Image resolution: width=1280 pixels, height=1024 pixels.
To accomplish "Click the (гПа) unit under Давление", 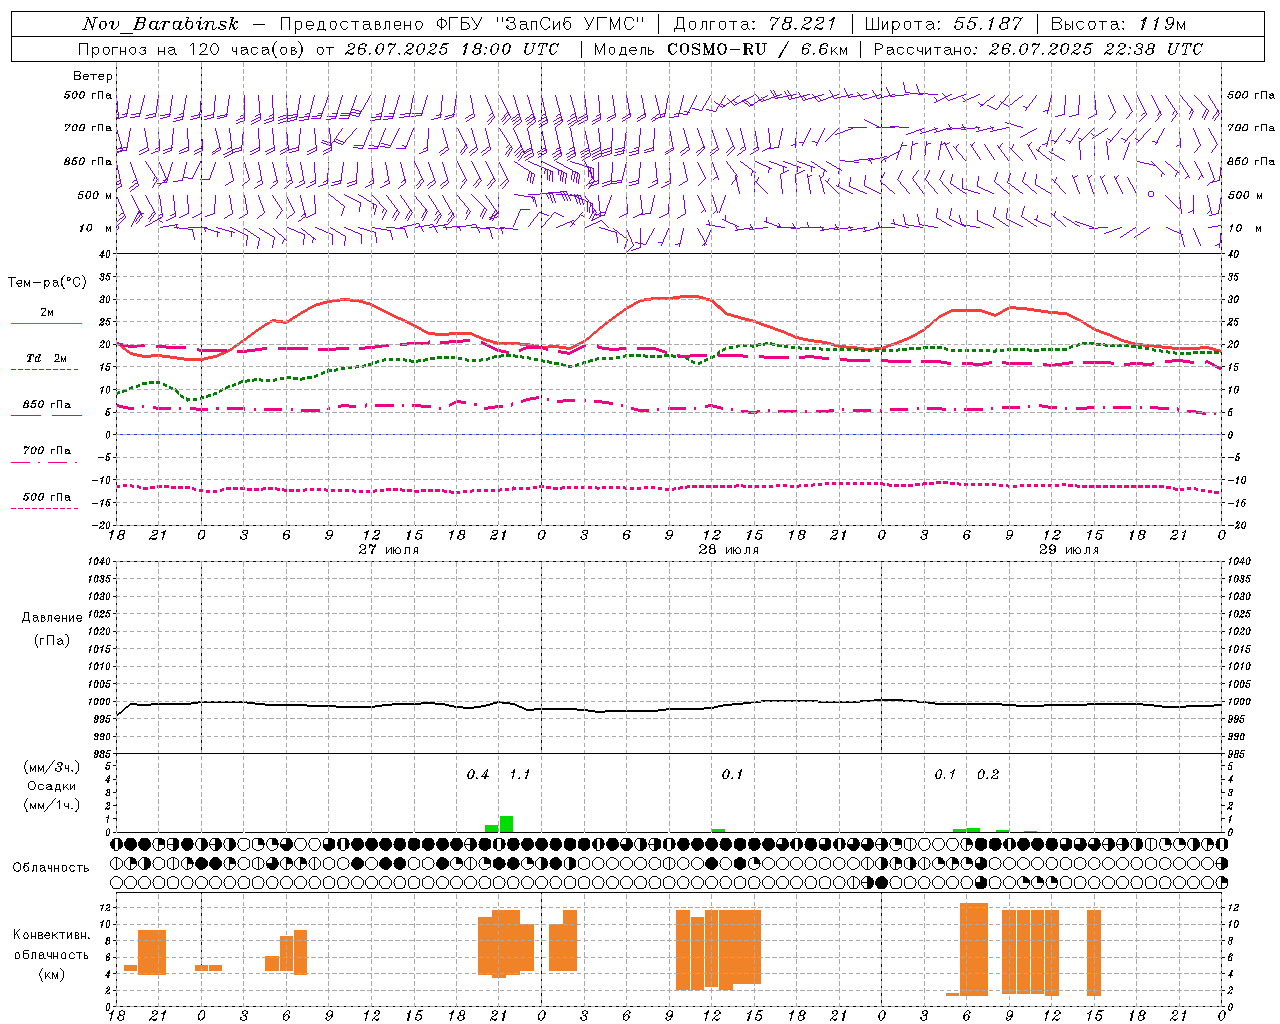I will point(52,641).
